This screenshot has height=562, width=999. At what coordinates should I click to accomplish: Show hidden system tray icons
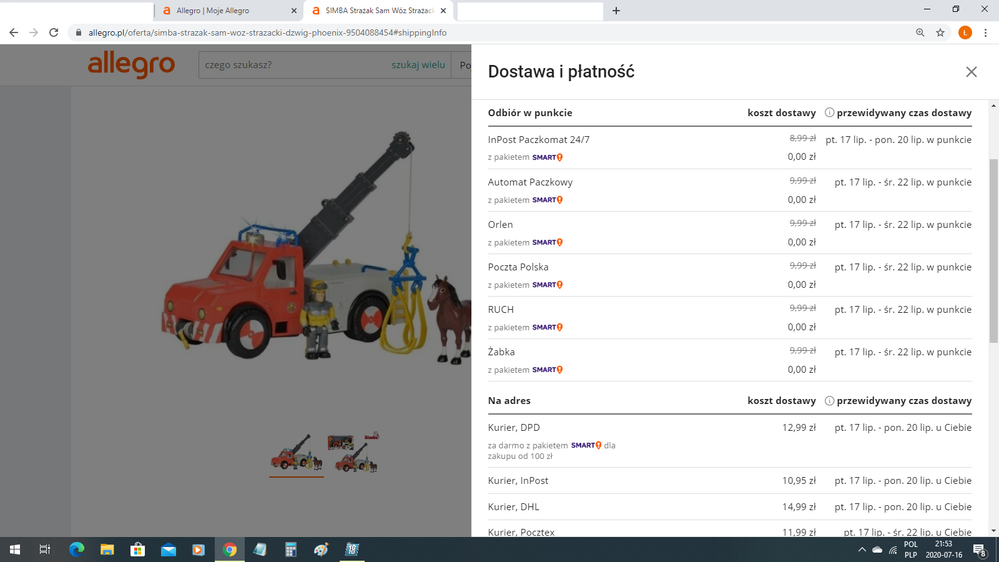(x=862, y=549)
